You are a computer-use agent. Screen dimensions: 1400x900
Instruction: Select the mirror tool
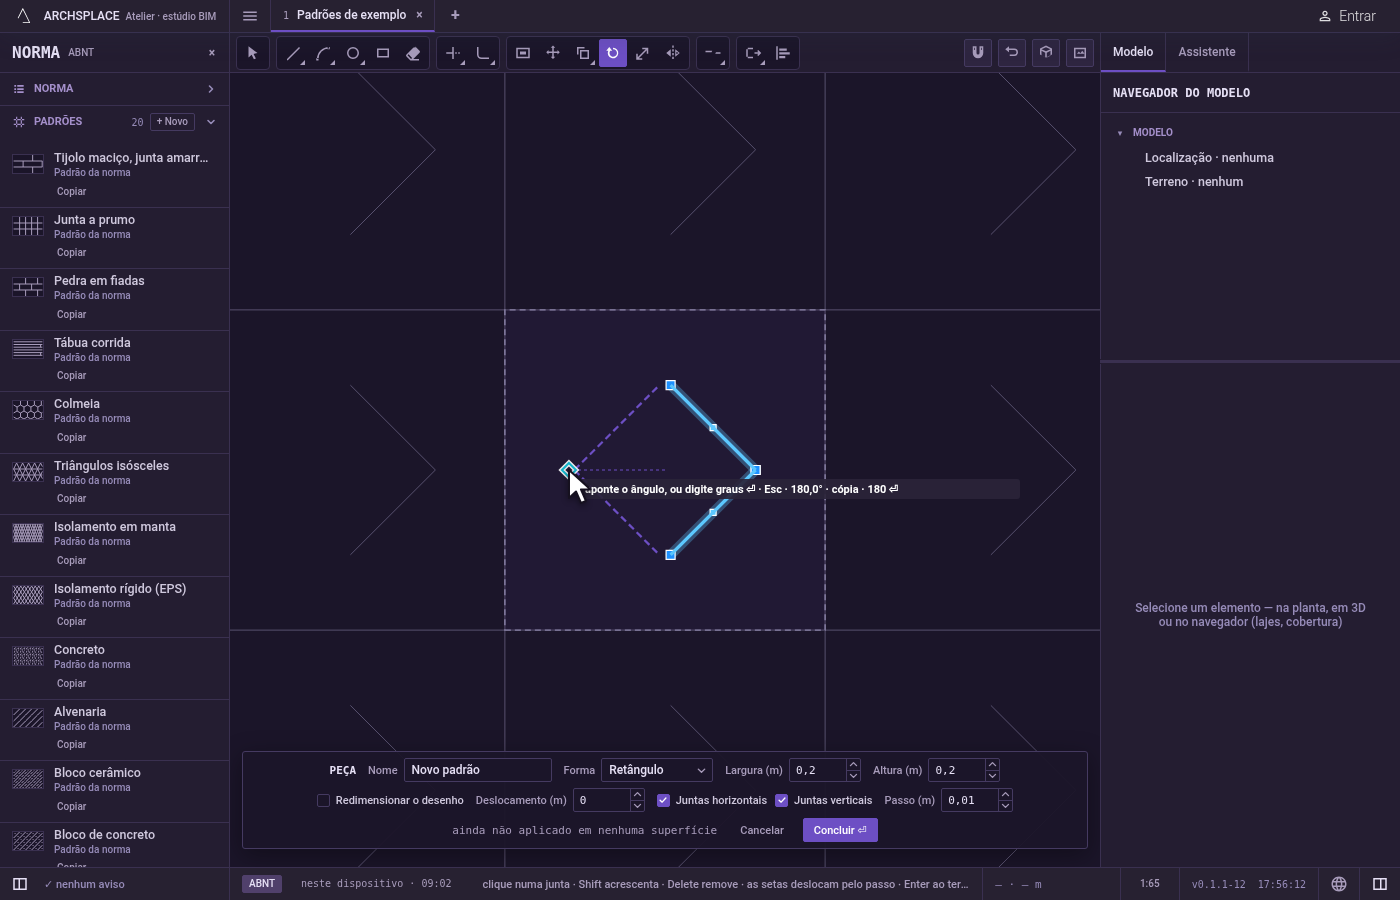click(673, 53)
